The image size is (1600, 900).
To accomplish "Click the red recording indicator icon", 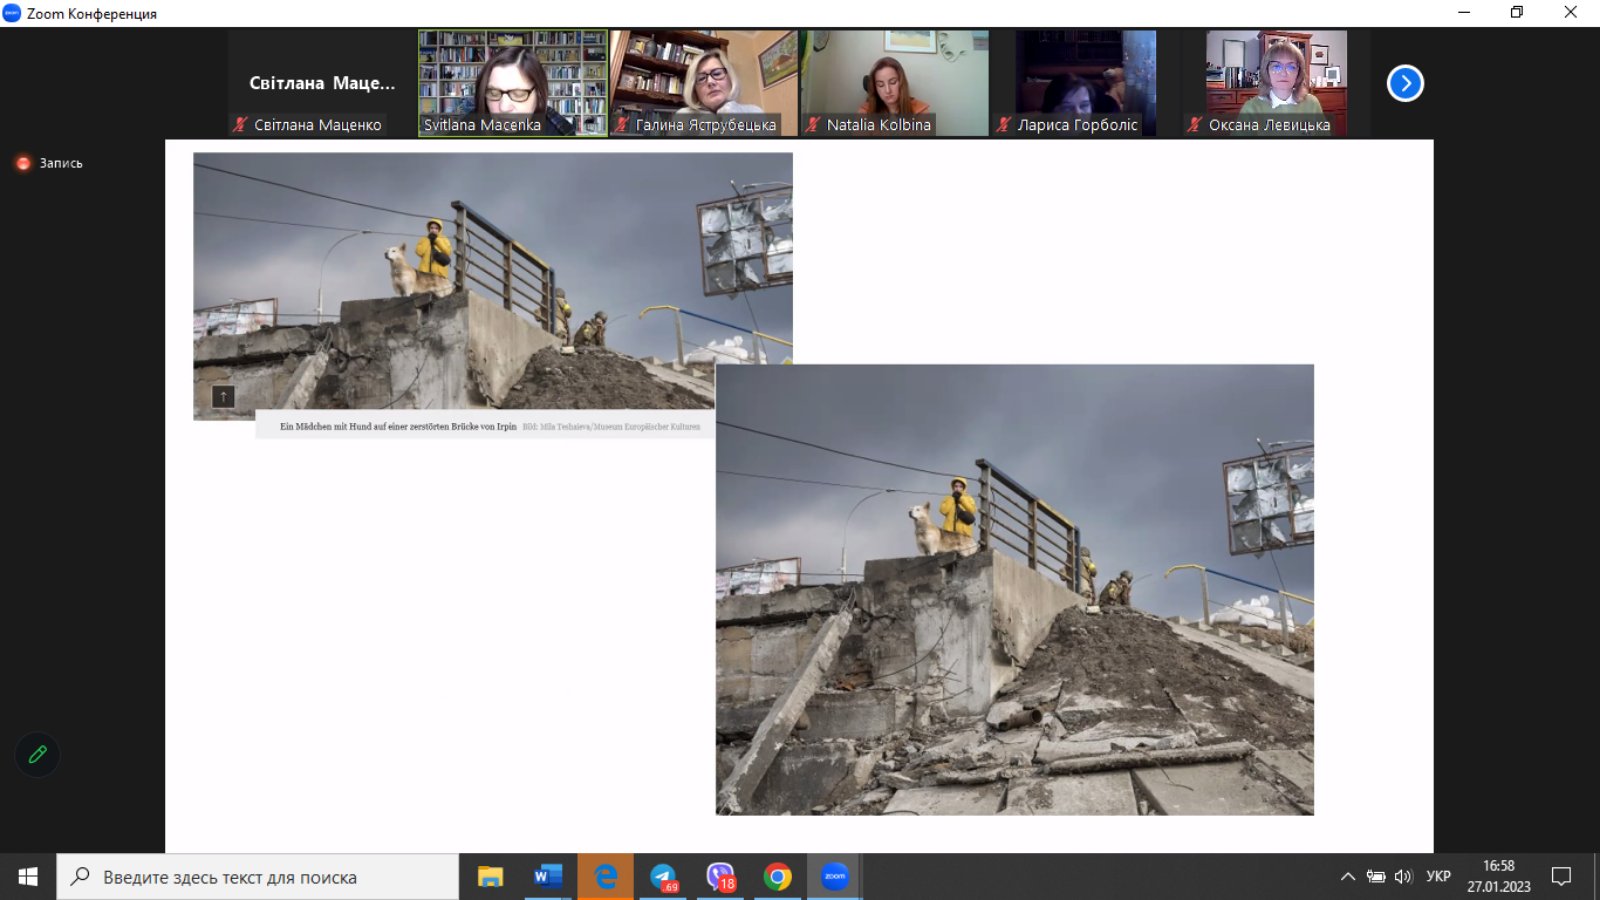I will (x=23, y=163).
